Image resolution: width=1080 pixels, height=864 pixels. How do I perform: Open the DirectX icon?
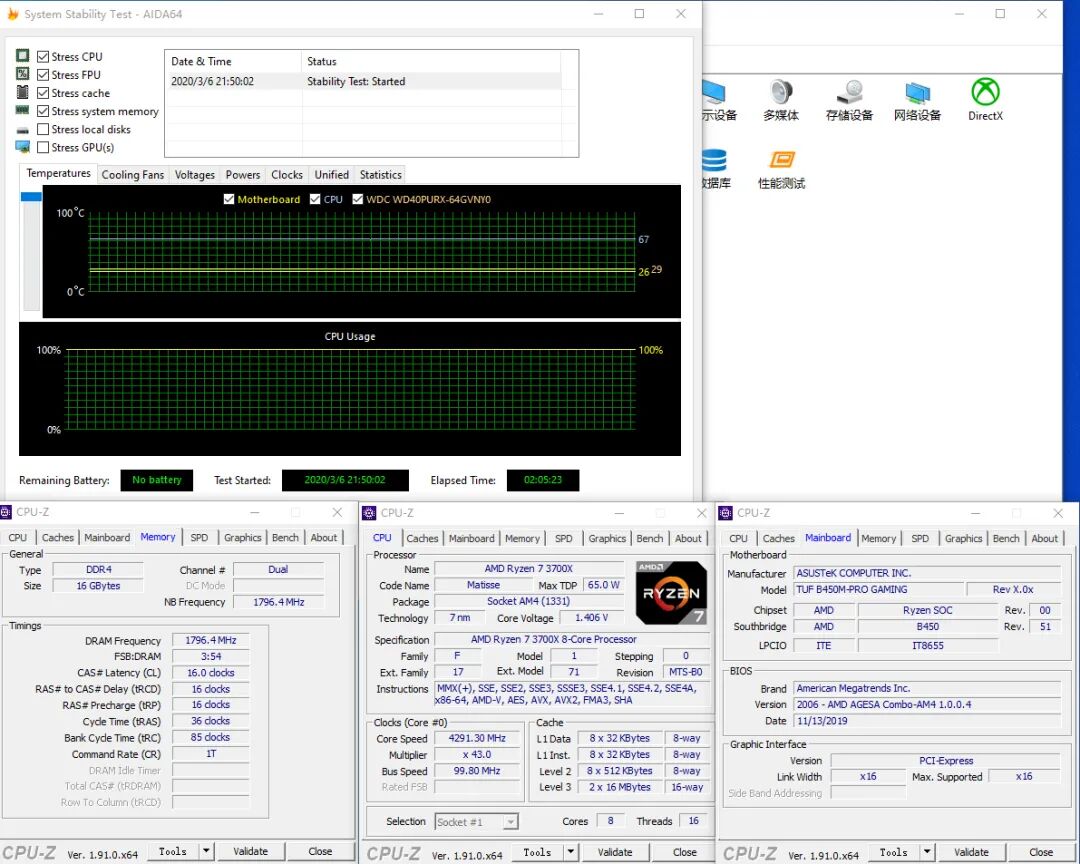pos(986,92)
